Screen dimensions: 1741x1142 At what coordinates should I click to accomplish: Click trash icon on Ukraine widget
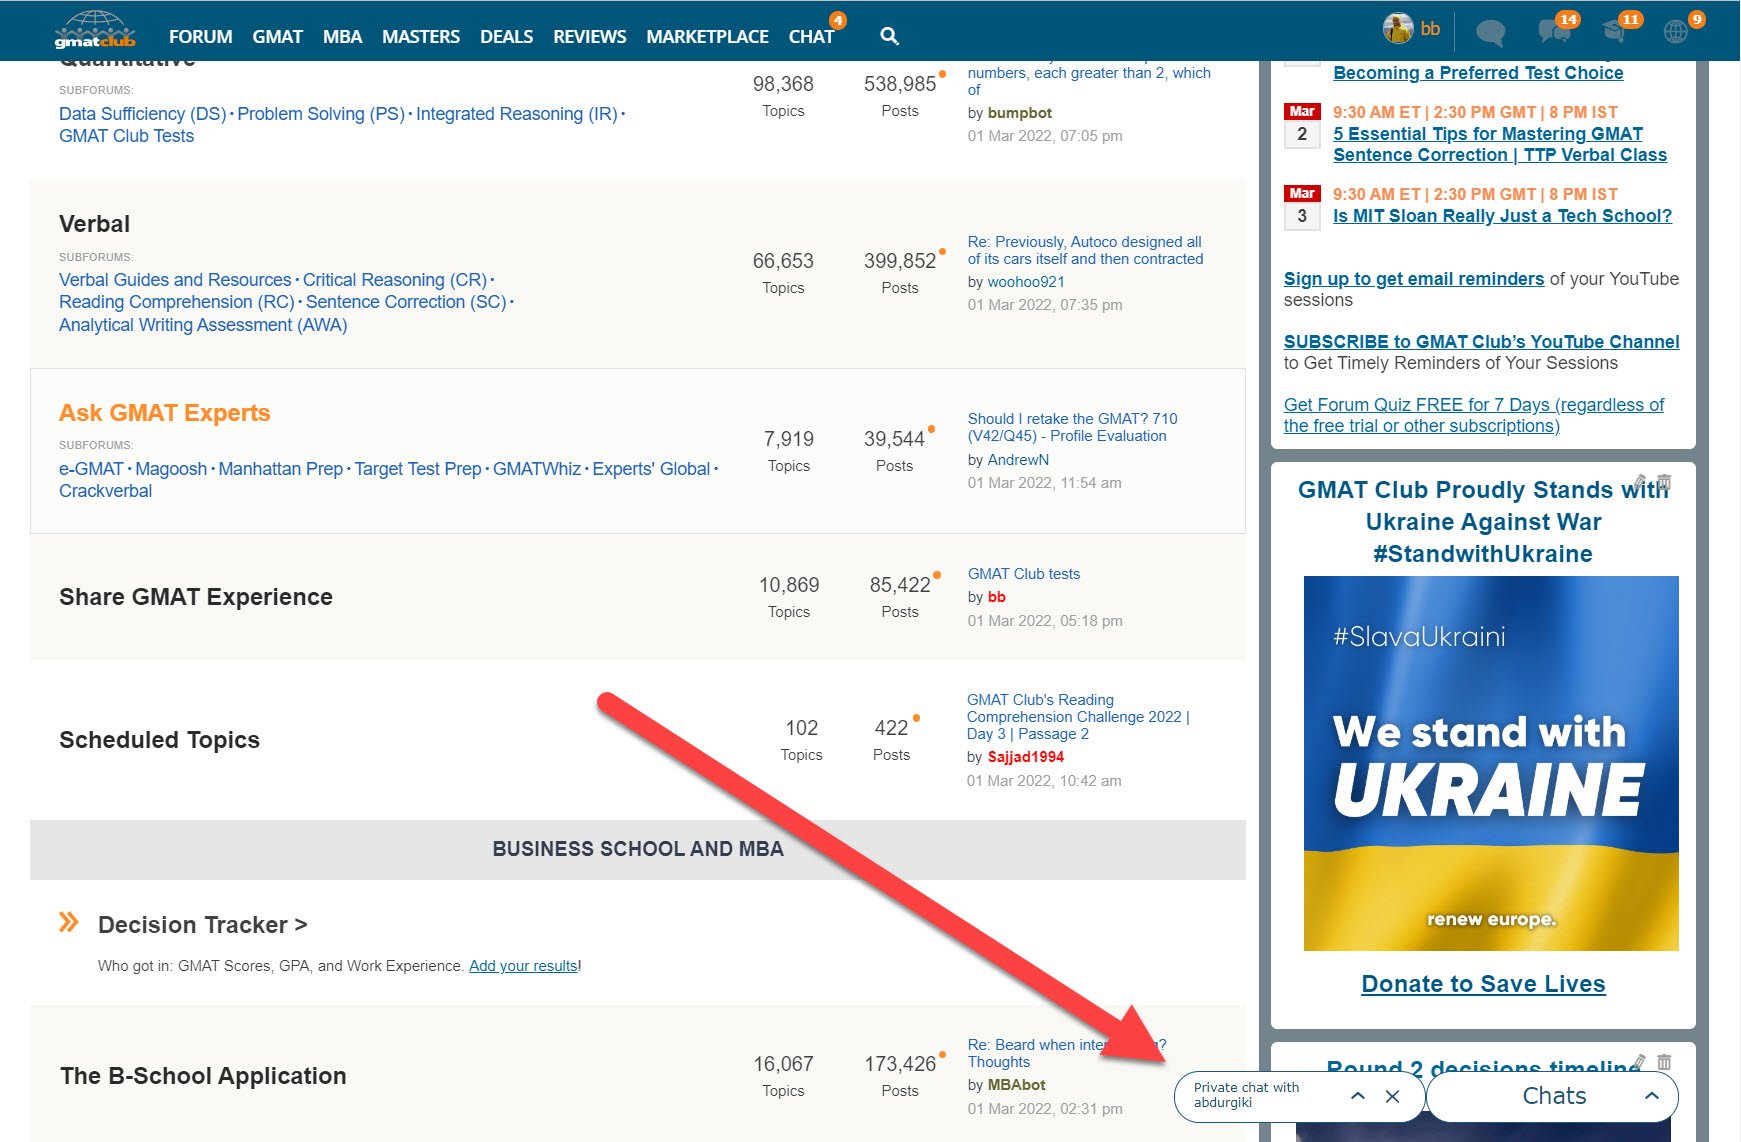coord(1664,482)
